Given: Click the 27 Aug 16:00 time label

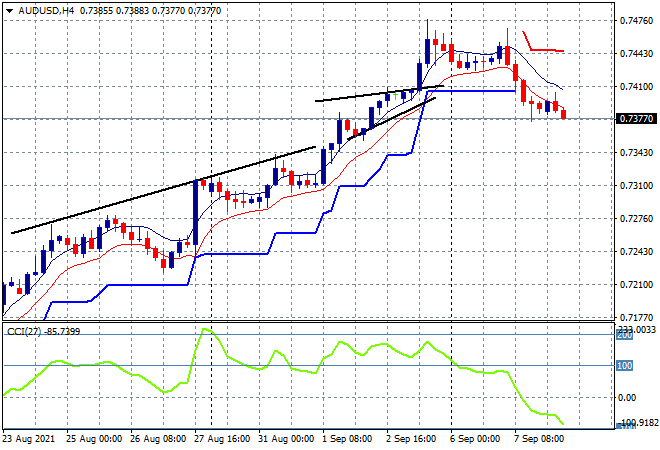Looking at the screenshot, I should click(x=222, y=439).
